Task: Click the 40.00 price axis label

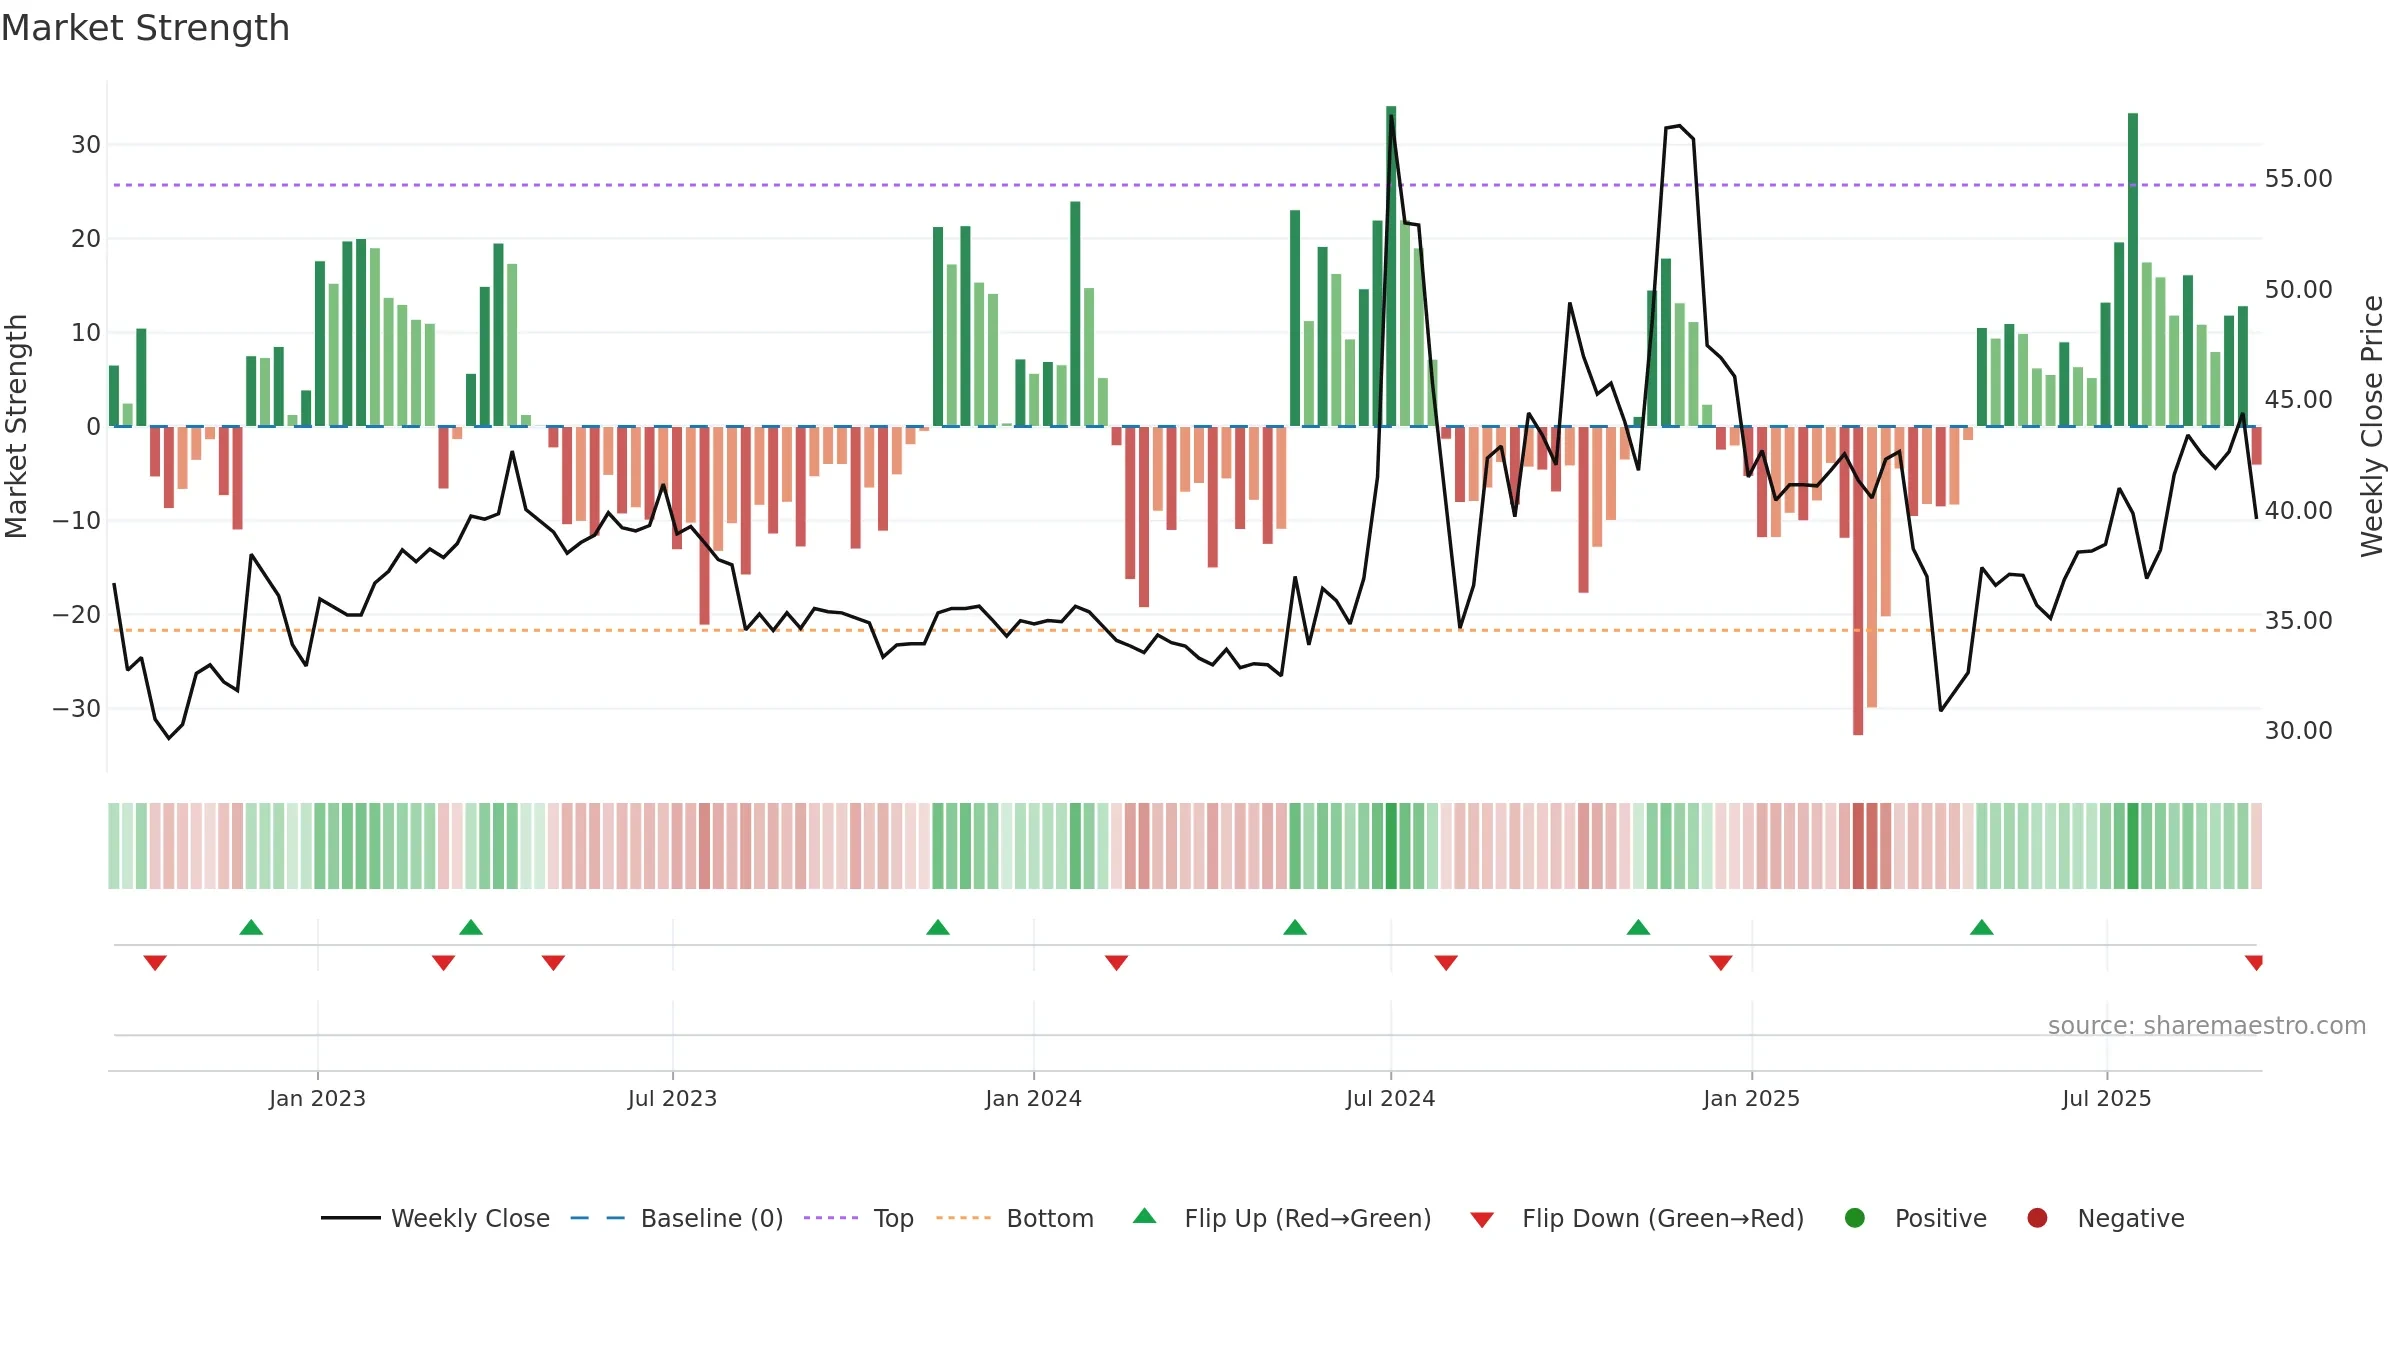Action: coord(2298,511)
